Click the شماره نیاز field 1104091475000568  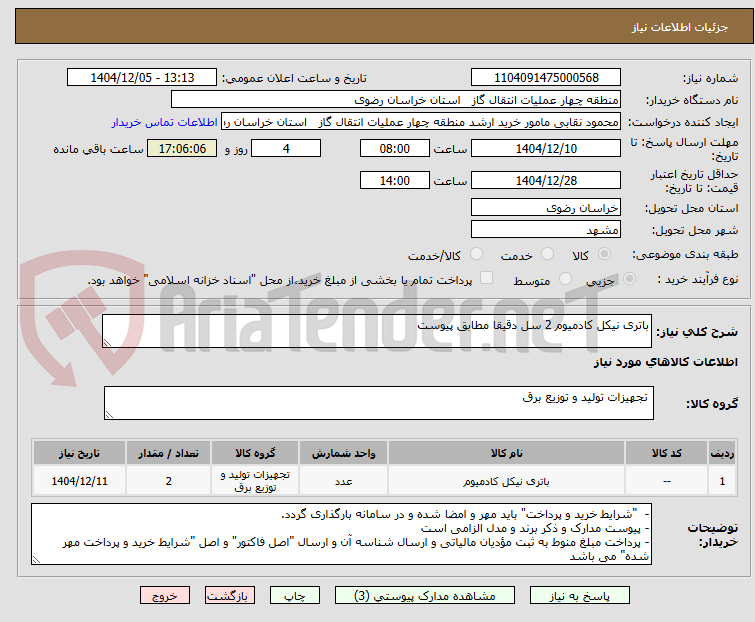(x=546, y=78)
